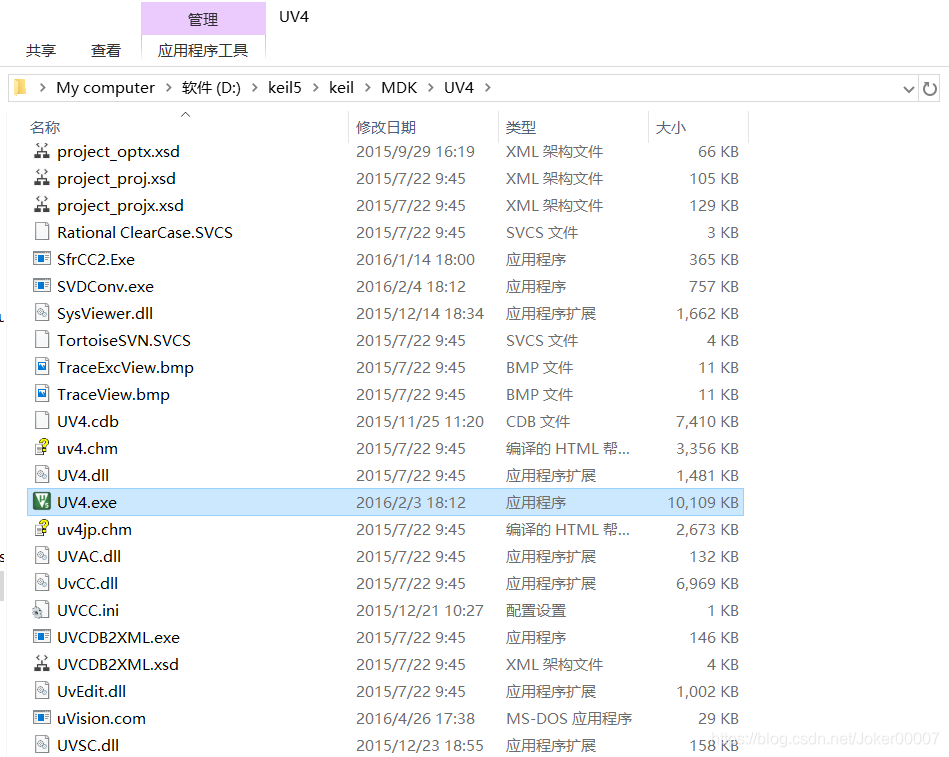The image size is (949, 757).
Task: Click the UV4.dll file icon
Action: 41,475
